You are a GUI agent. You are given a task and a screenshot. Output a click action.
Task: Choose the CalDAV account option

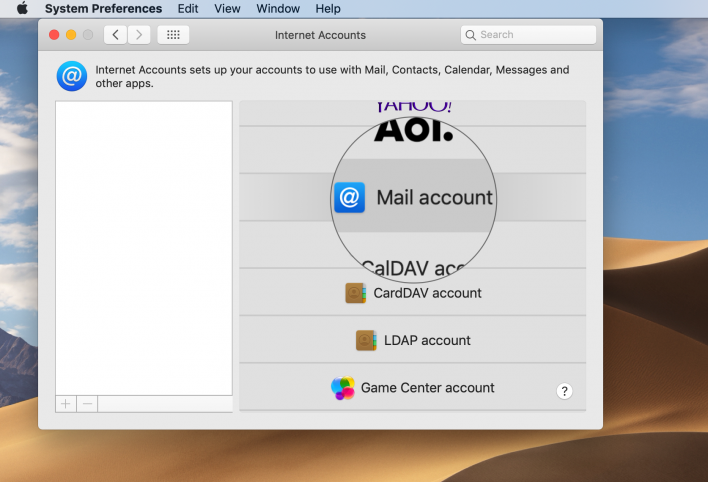(x=413, y=245)
